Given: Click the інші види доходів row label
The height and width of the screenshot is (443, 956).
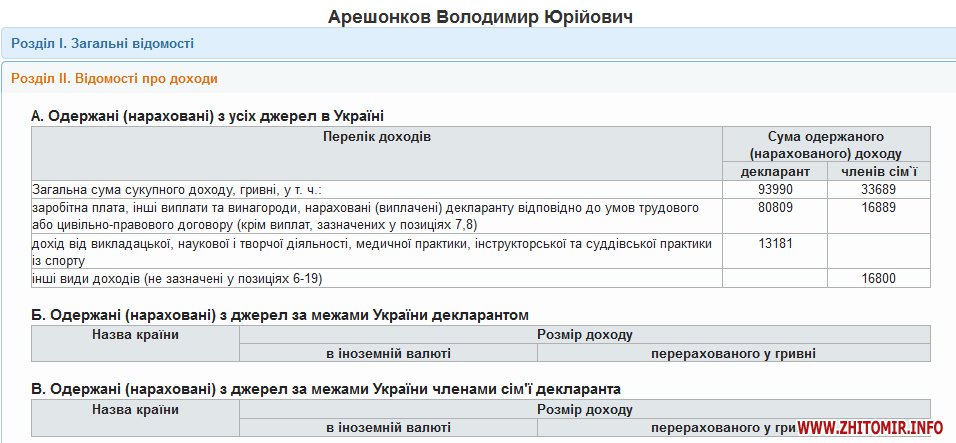Looking at the screenshot, I should click(178, 277).
